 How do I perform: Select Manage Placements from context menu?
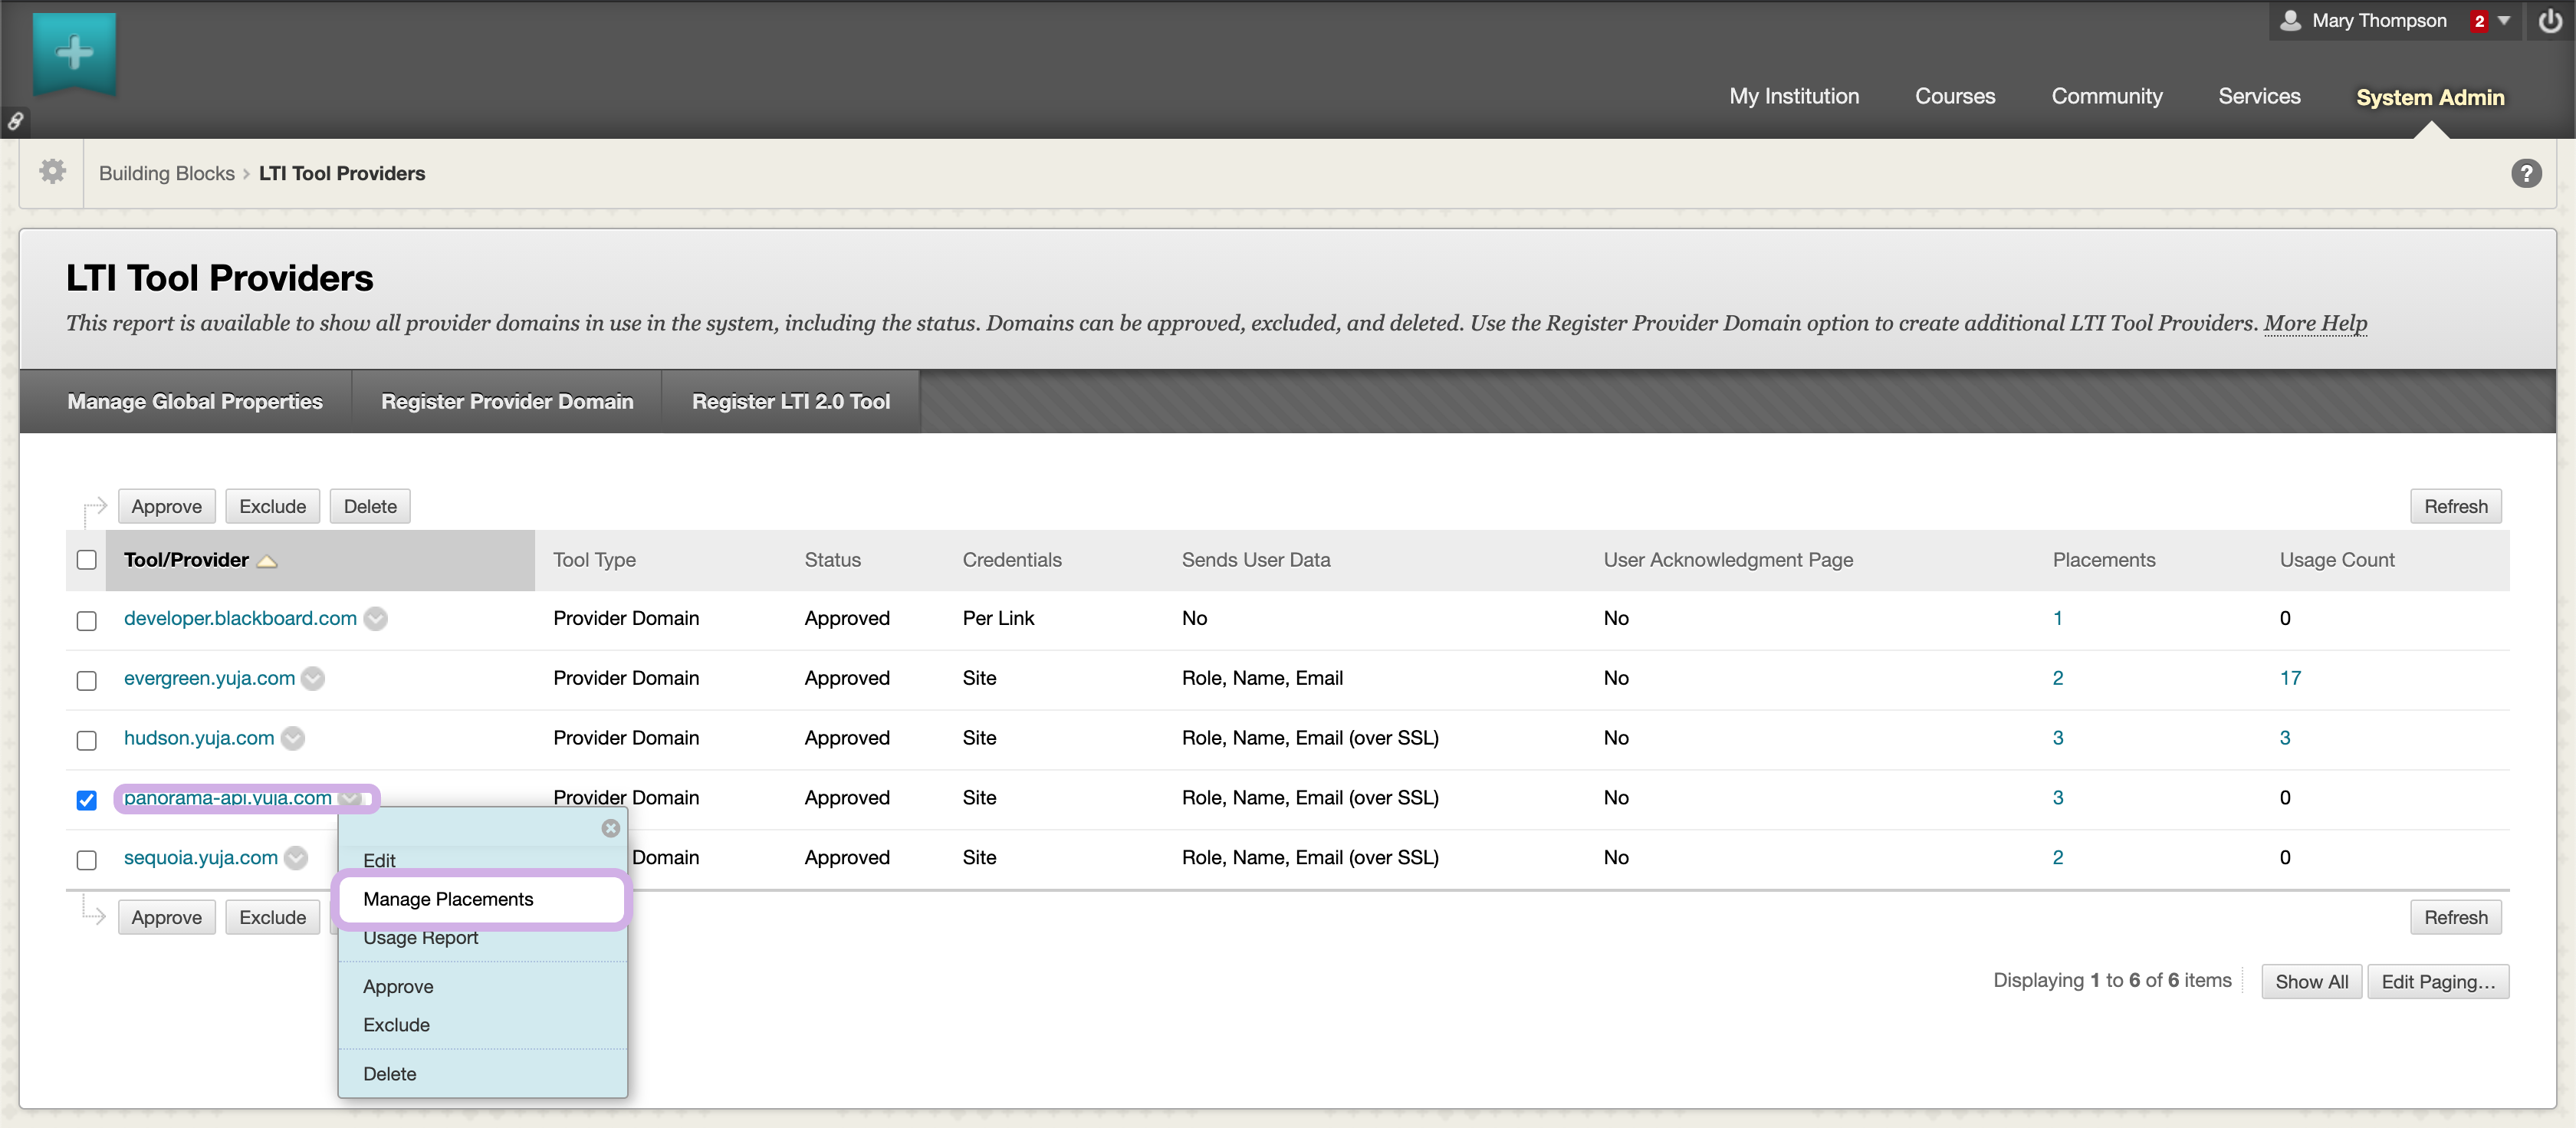448,899
